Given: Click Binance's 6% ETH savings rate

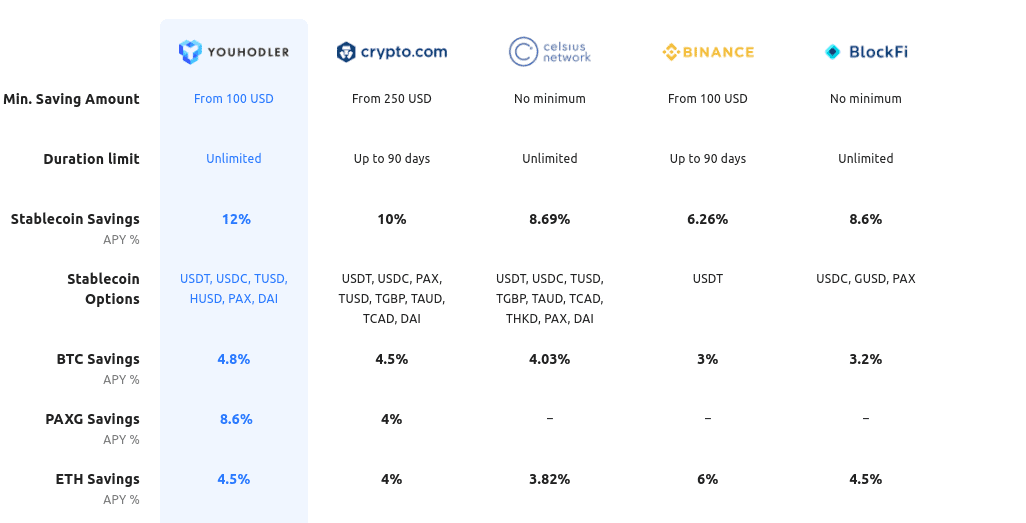Looking at the screenshot, I should 708,479.
